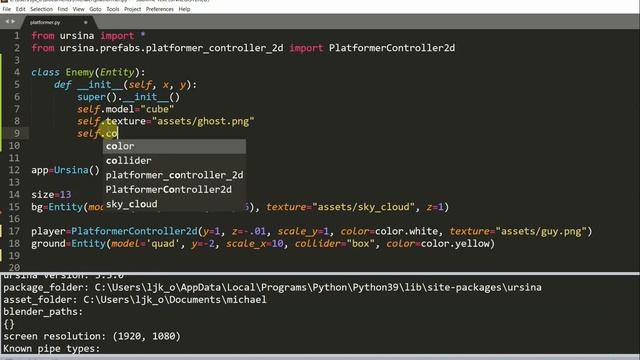Click line number 19 in gutter
The height and width of the screenshot is (360, 640).
coord(14,256)
